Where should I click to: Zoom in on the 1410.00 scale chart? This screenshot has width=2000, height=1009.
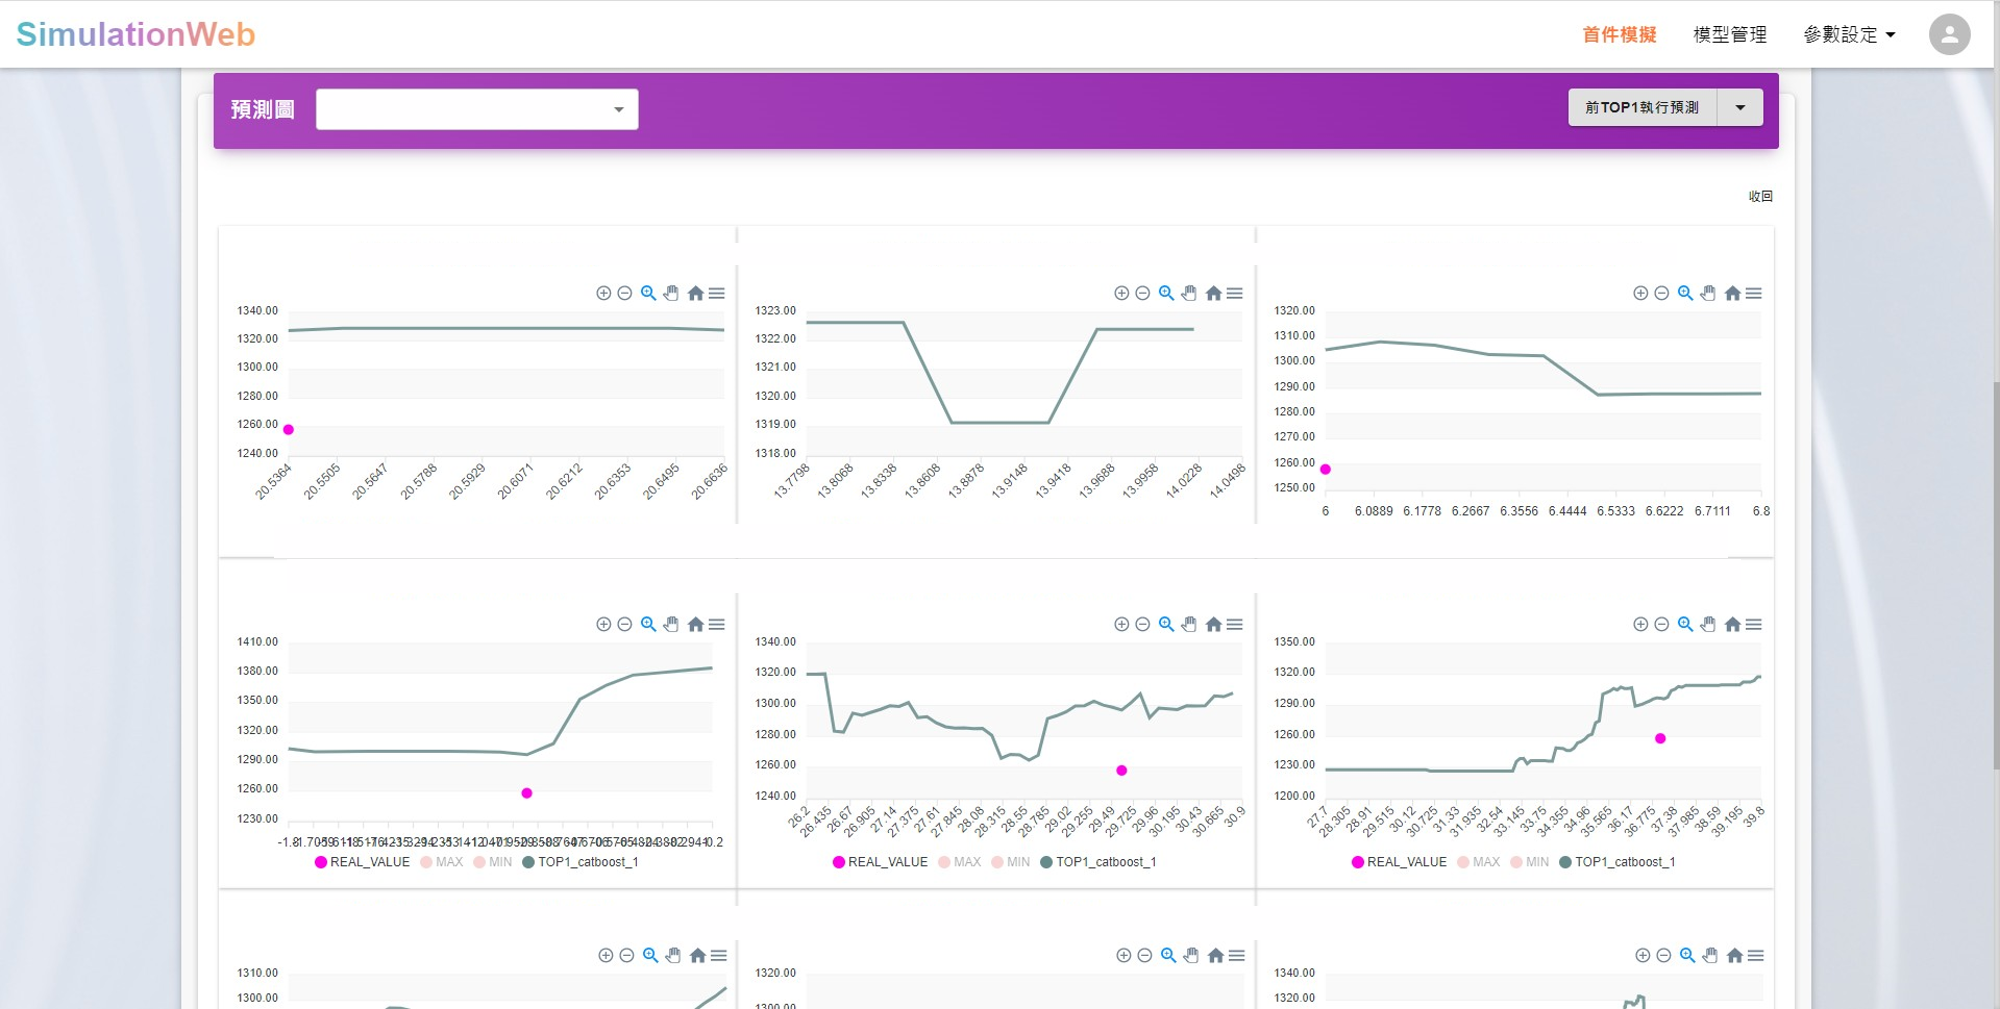[x=603, y=624]
